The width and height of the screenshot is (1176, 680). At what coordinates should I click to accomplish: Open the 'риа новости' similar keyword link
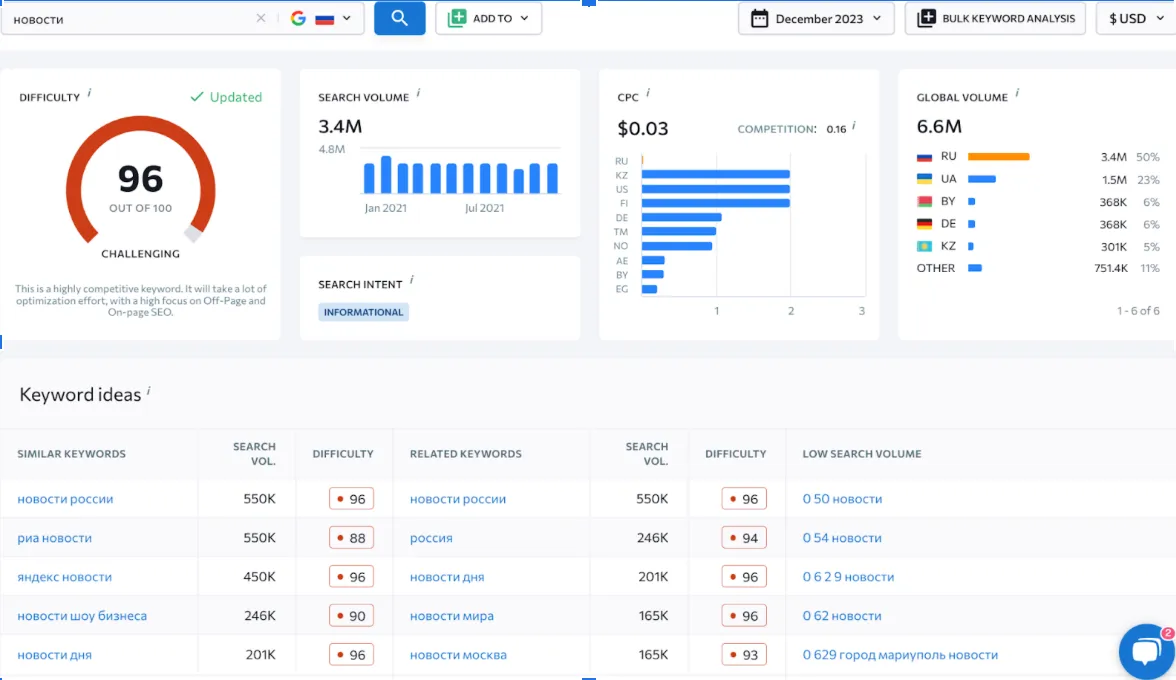click(54, 538)
